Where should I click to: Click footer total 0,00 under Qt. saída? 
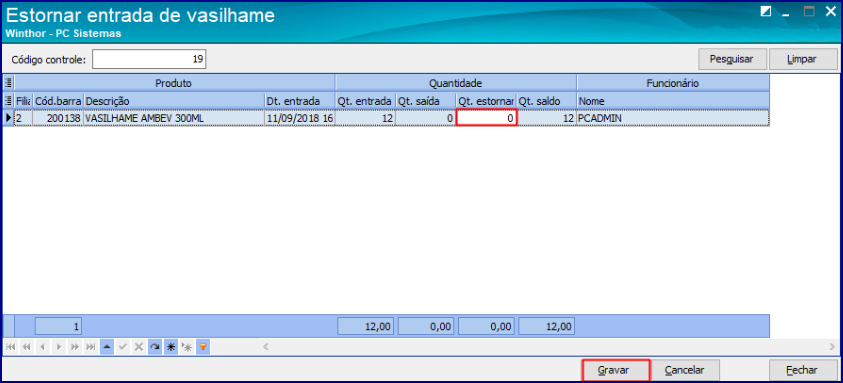pyautogui.click(x=426, y=326)
